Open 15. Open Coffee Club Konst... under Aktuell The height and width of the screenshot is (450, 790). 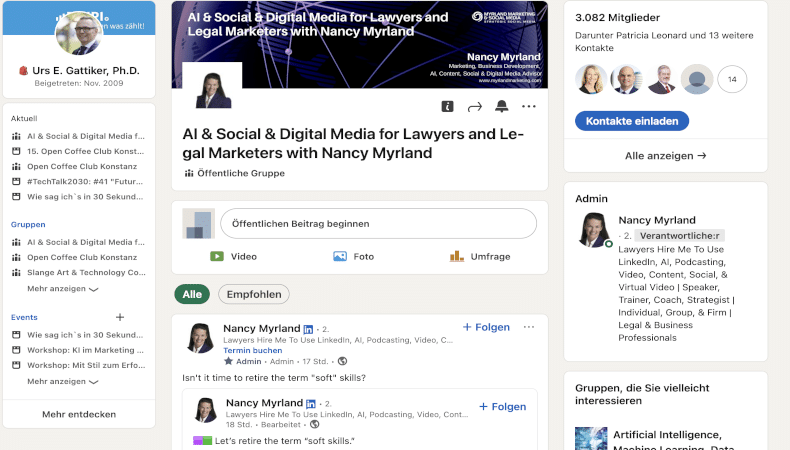pyautogui.click(x=78, y=151)
